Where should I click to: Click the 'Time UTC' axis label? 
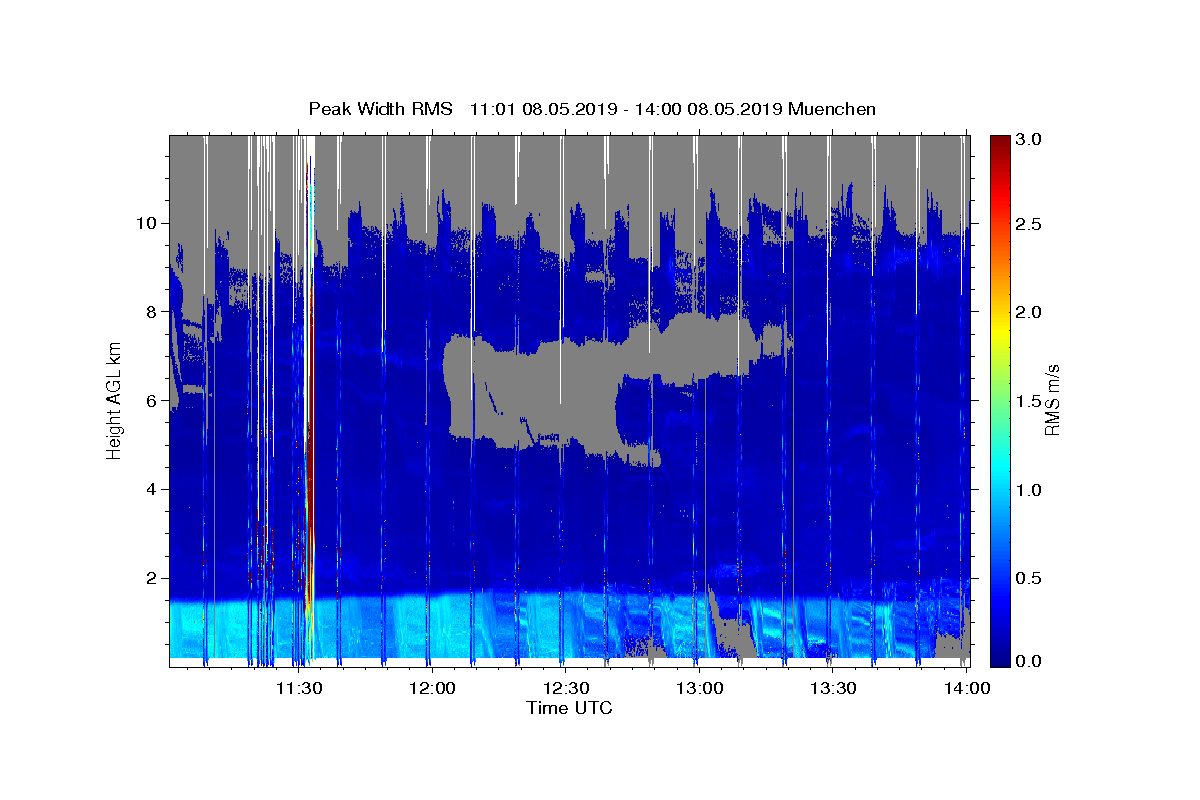tap(569, 708)
